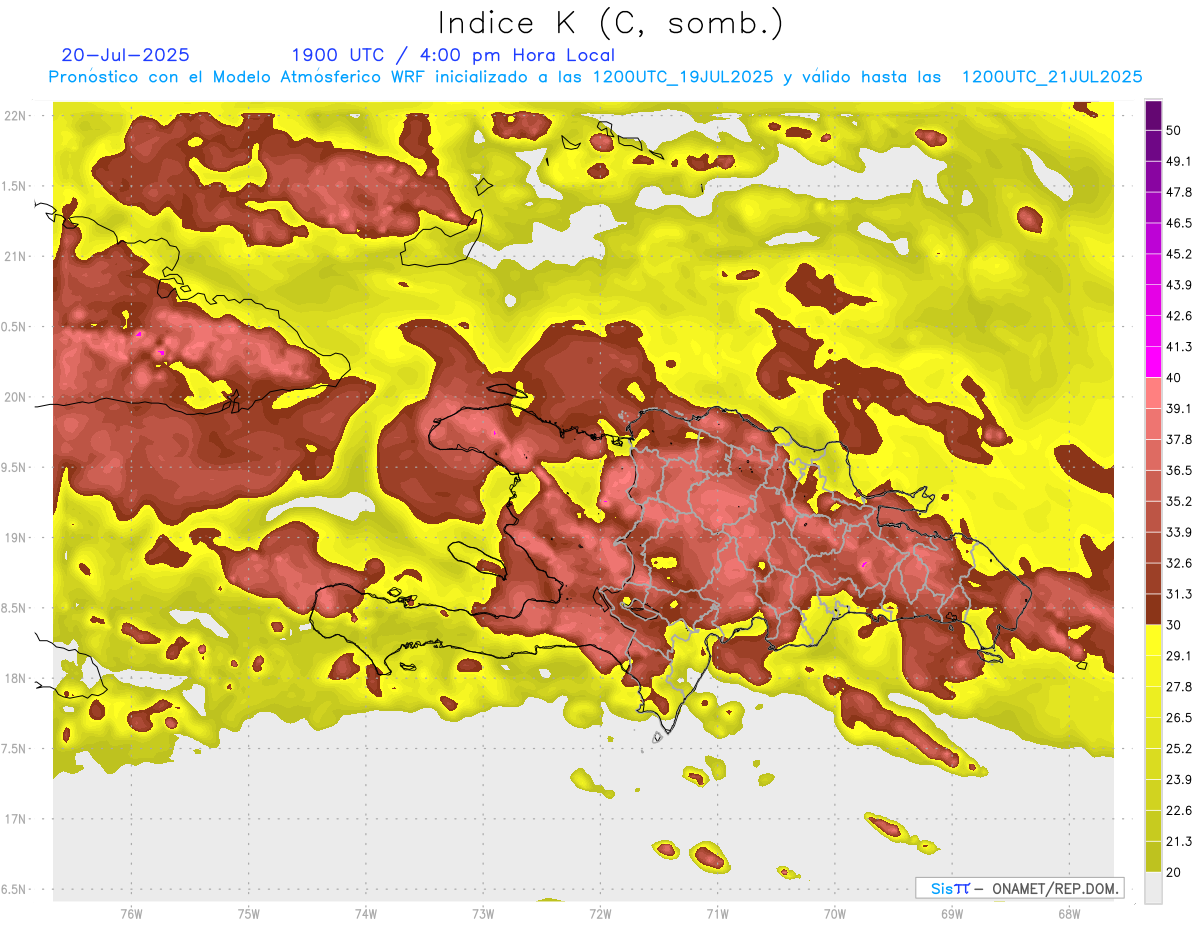The height and width of the screenshot is (927, 1200).
Task: Click the magenta swatch above 41.3
Action: tap(1153, 331)
